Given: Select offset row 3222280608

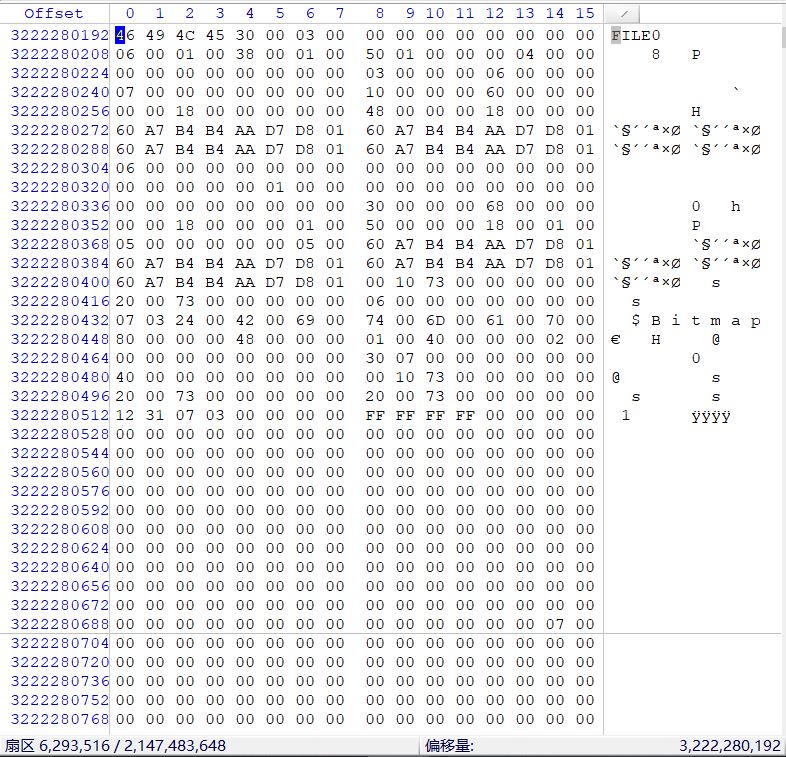Looking at the screenshot, I should tap(60, 529).
